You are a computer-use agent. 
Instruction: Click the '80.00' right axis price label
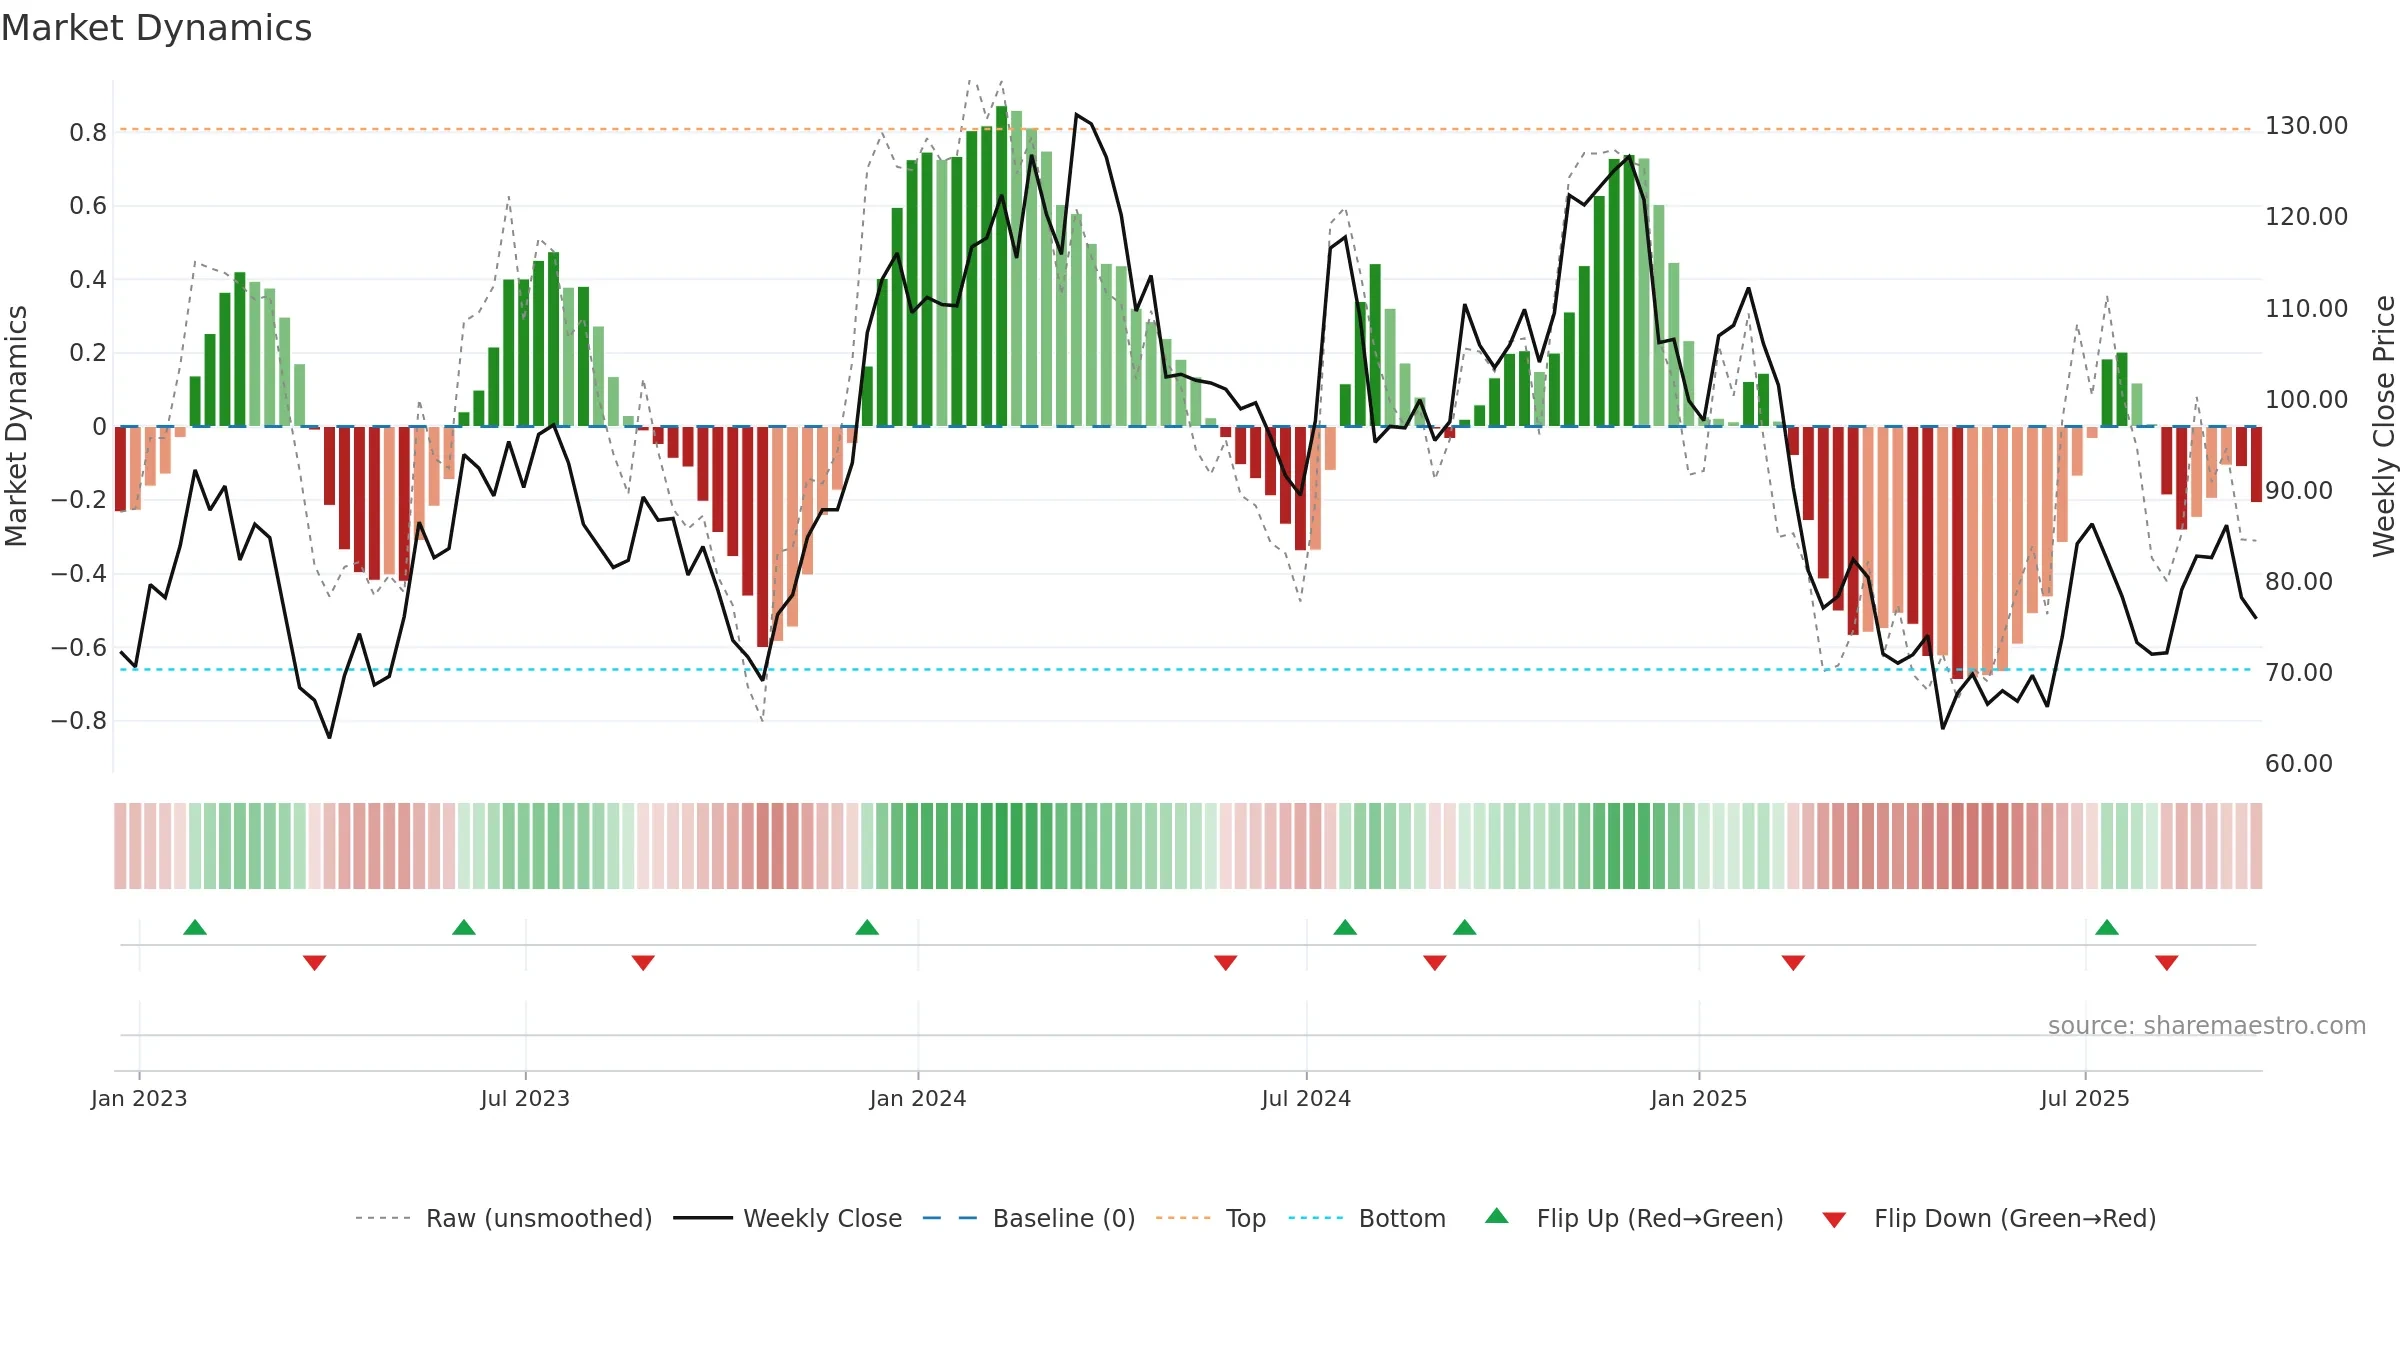[x=2299, y=582]
